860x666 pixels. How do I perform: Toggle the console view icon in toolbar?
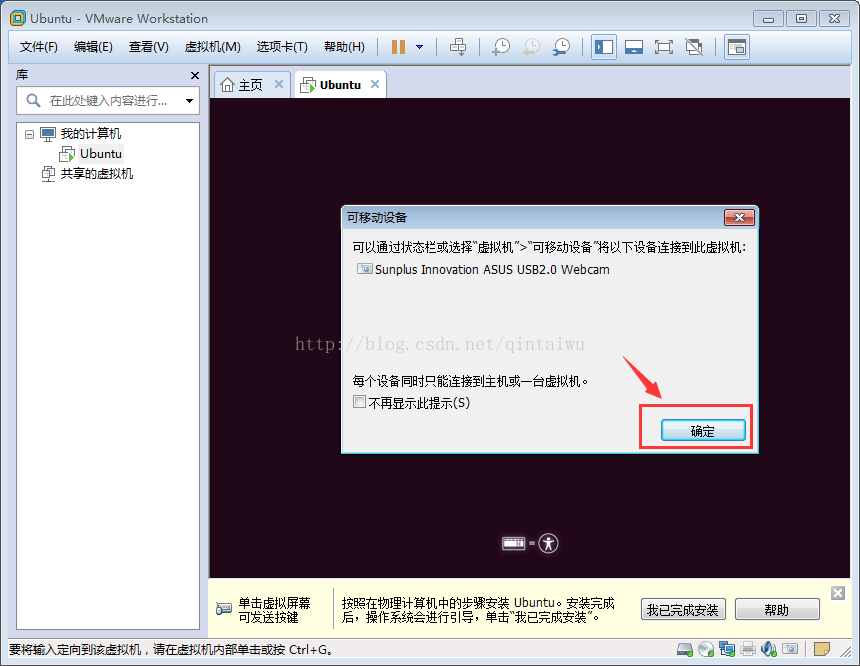[x=737, y=47]
